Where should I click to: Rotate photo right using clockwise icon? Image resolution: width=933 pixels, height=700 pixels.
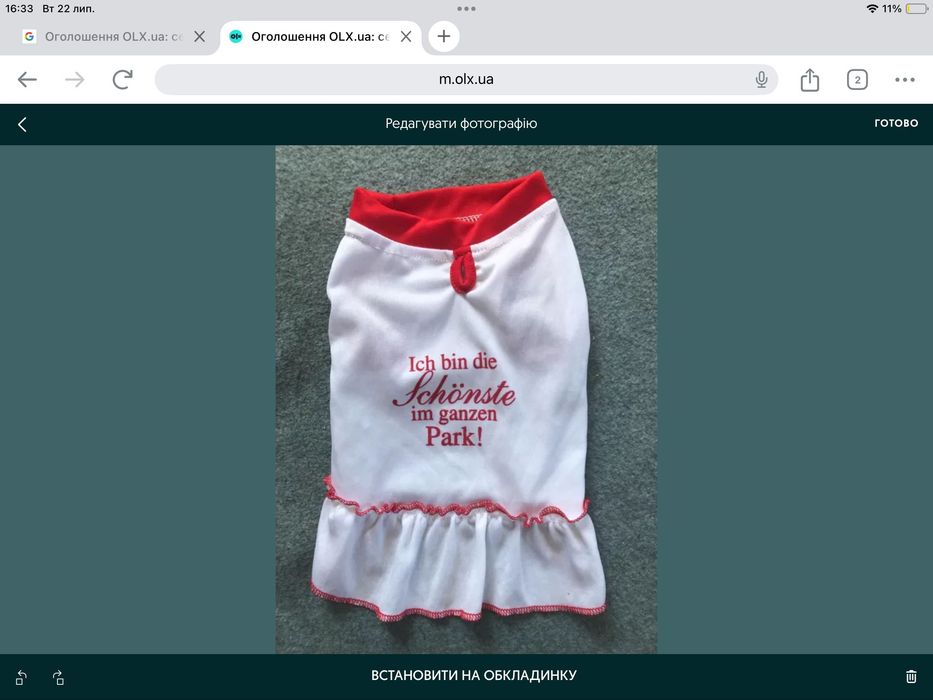point(58,677)
